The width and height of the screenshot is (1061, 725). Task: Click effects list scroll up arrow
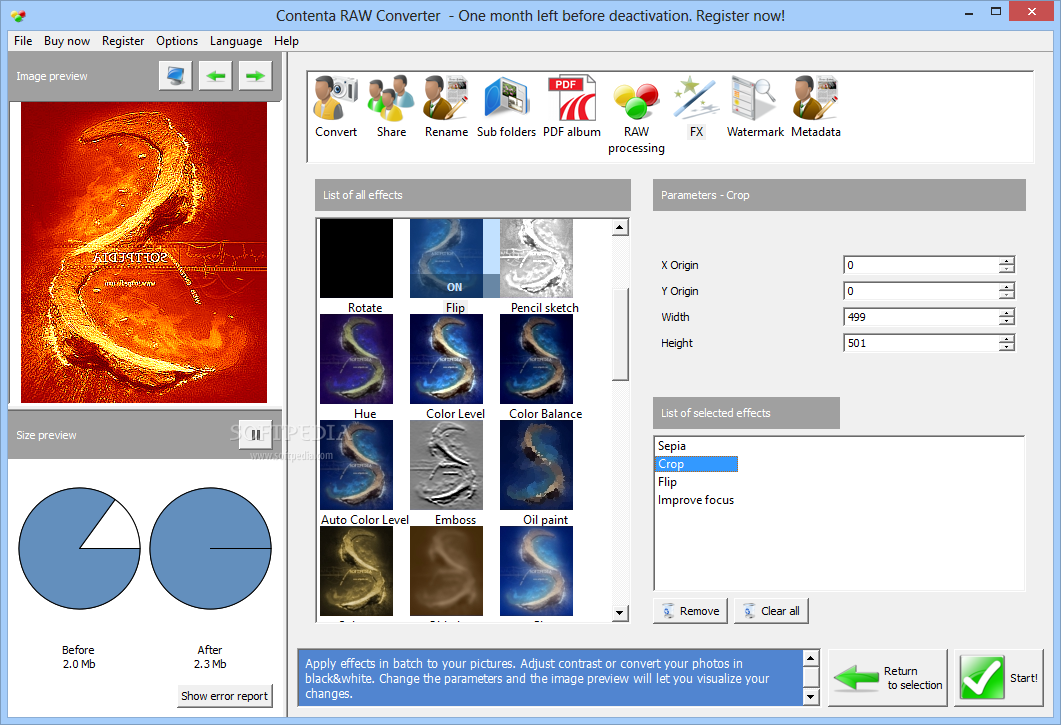[620, 227]
